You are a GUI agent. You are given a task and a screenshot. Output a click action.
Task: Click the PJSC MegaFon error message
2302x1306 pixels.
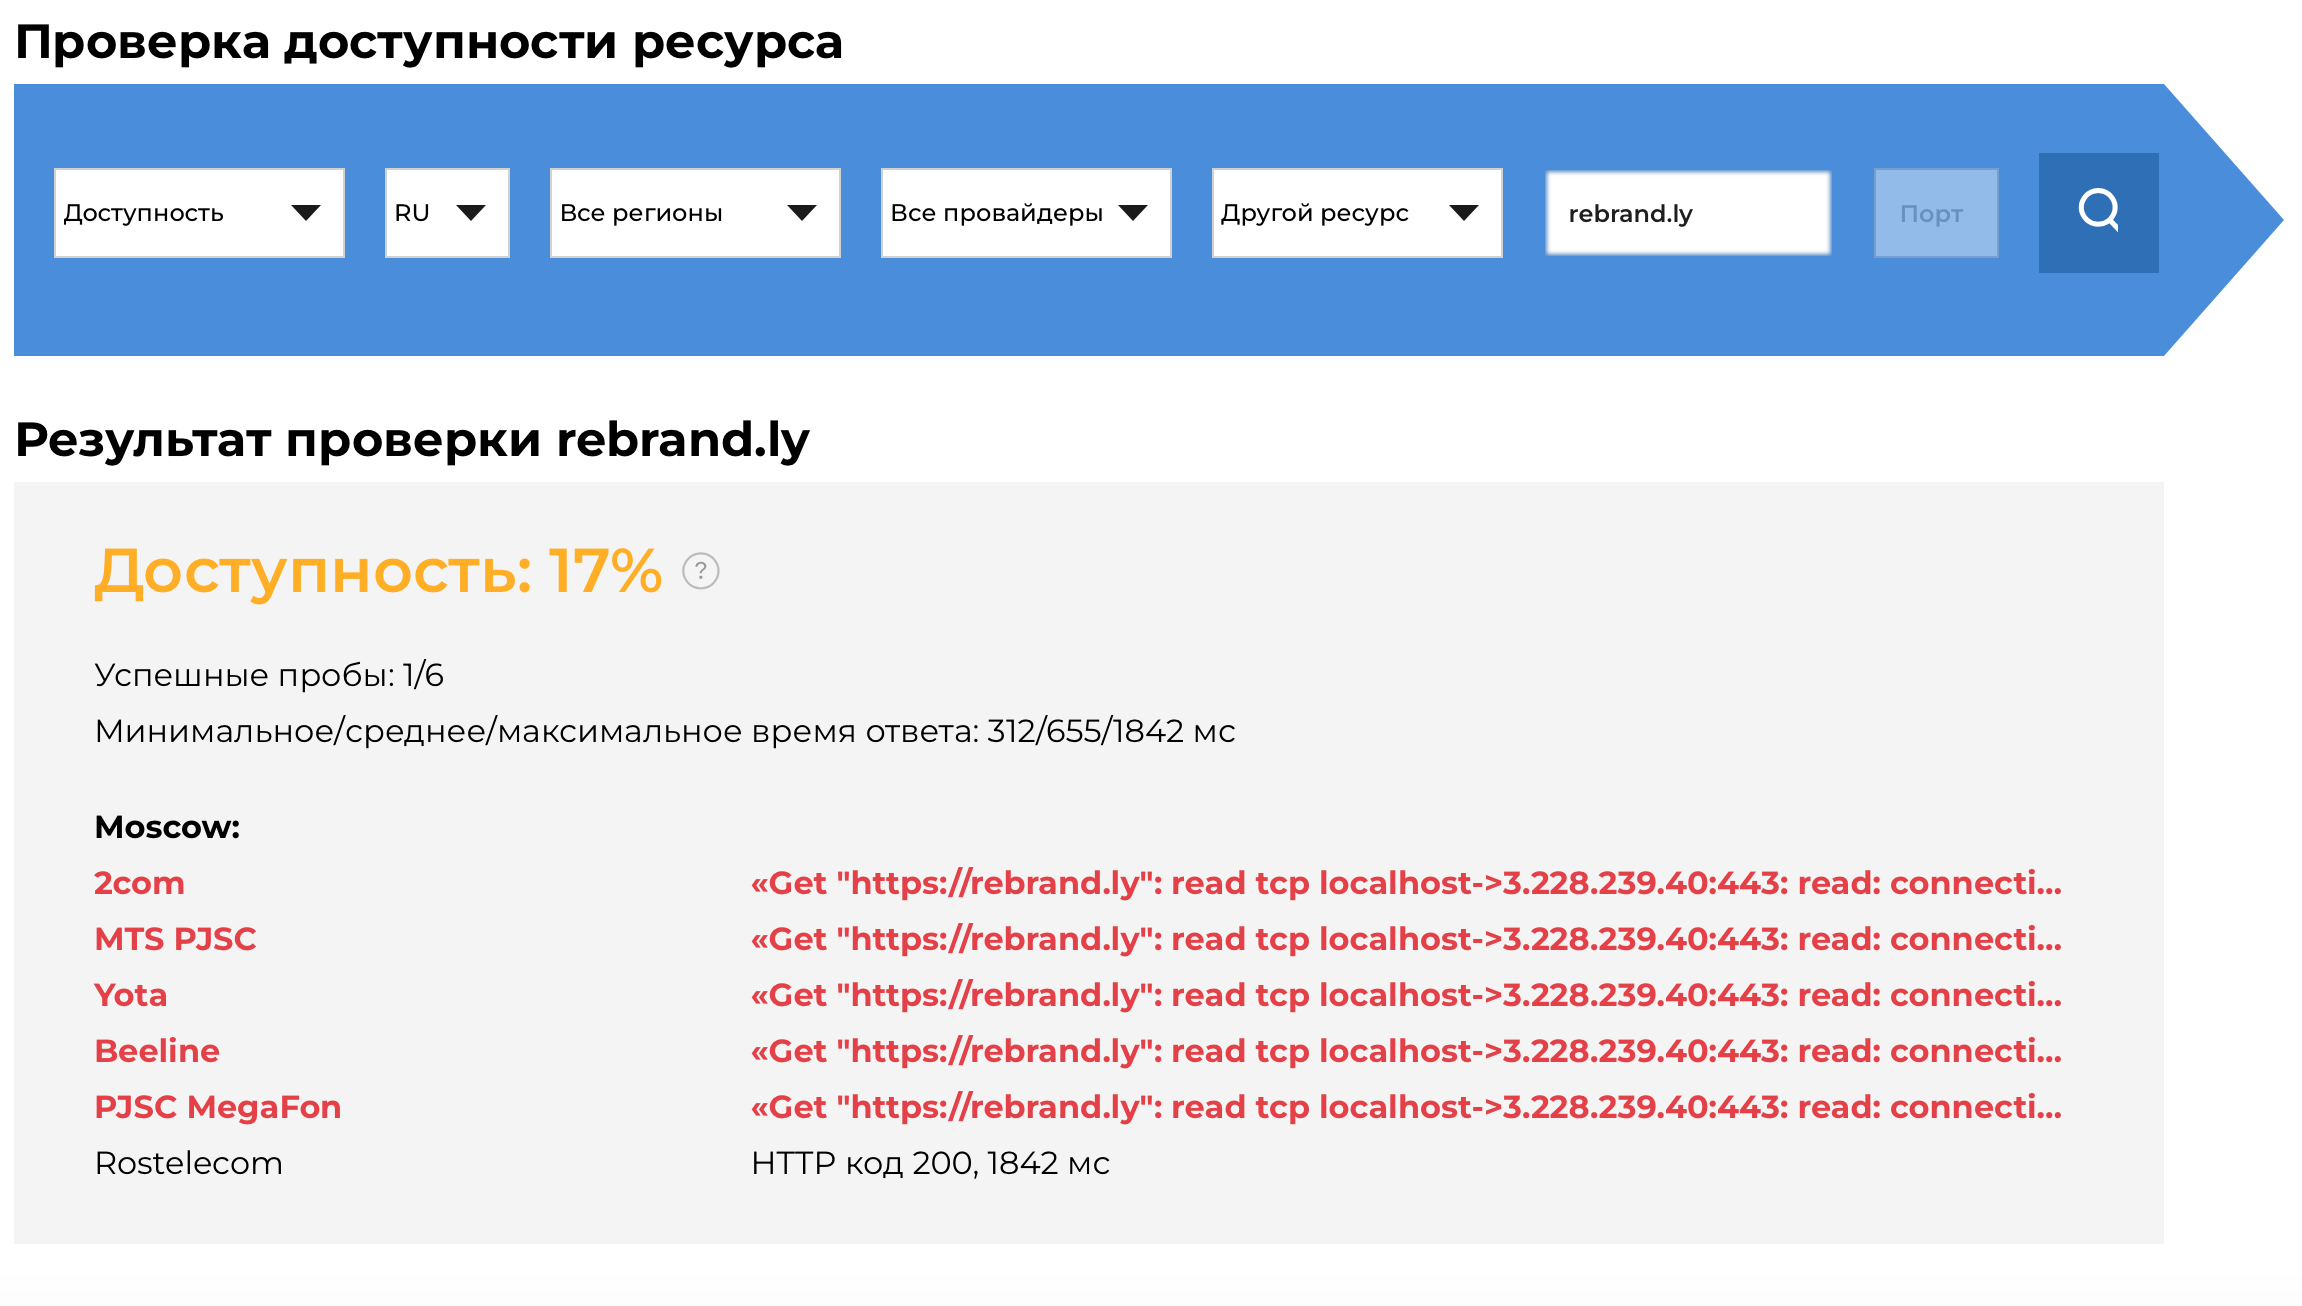[1405, 1107]
